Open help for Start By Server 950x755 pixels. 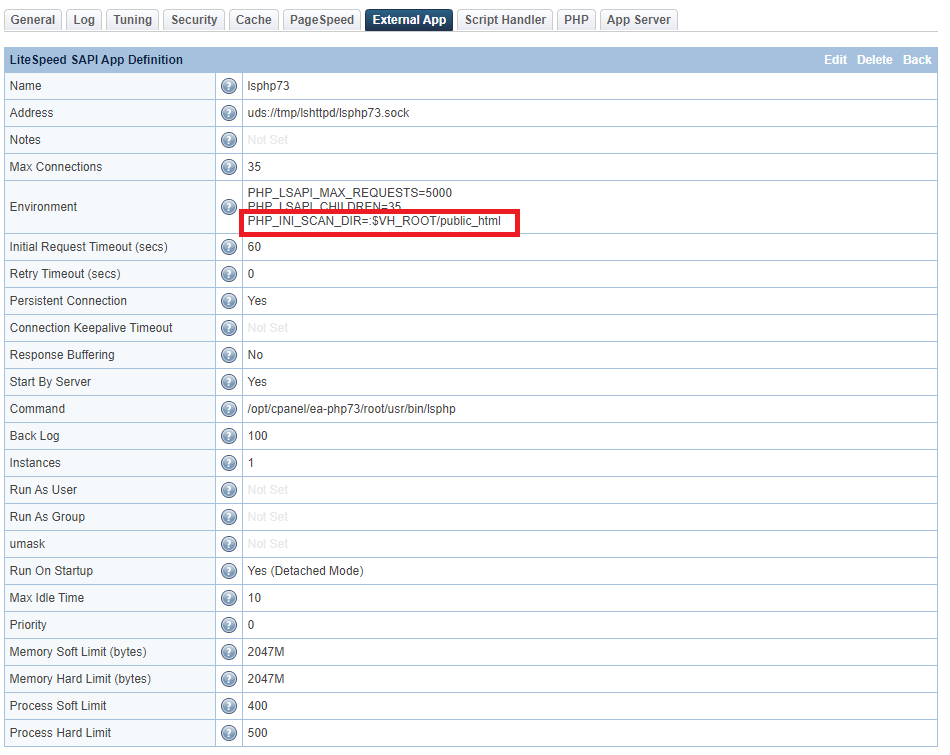[228, 382]
